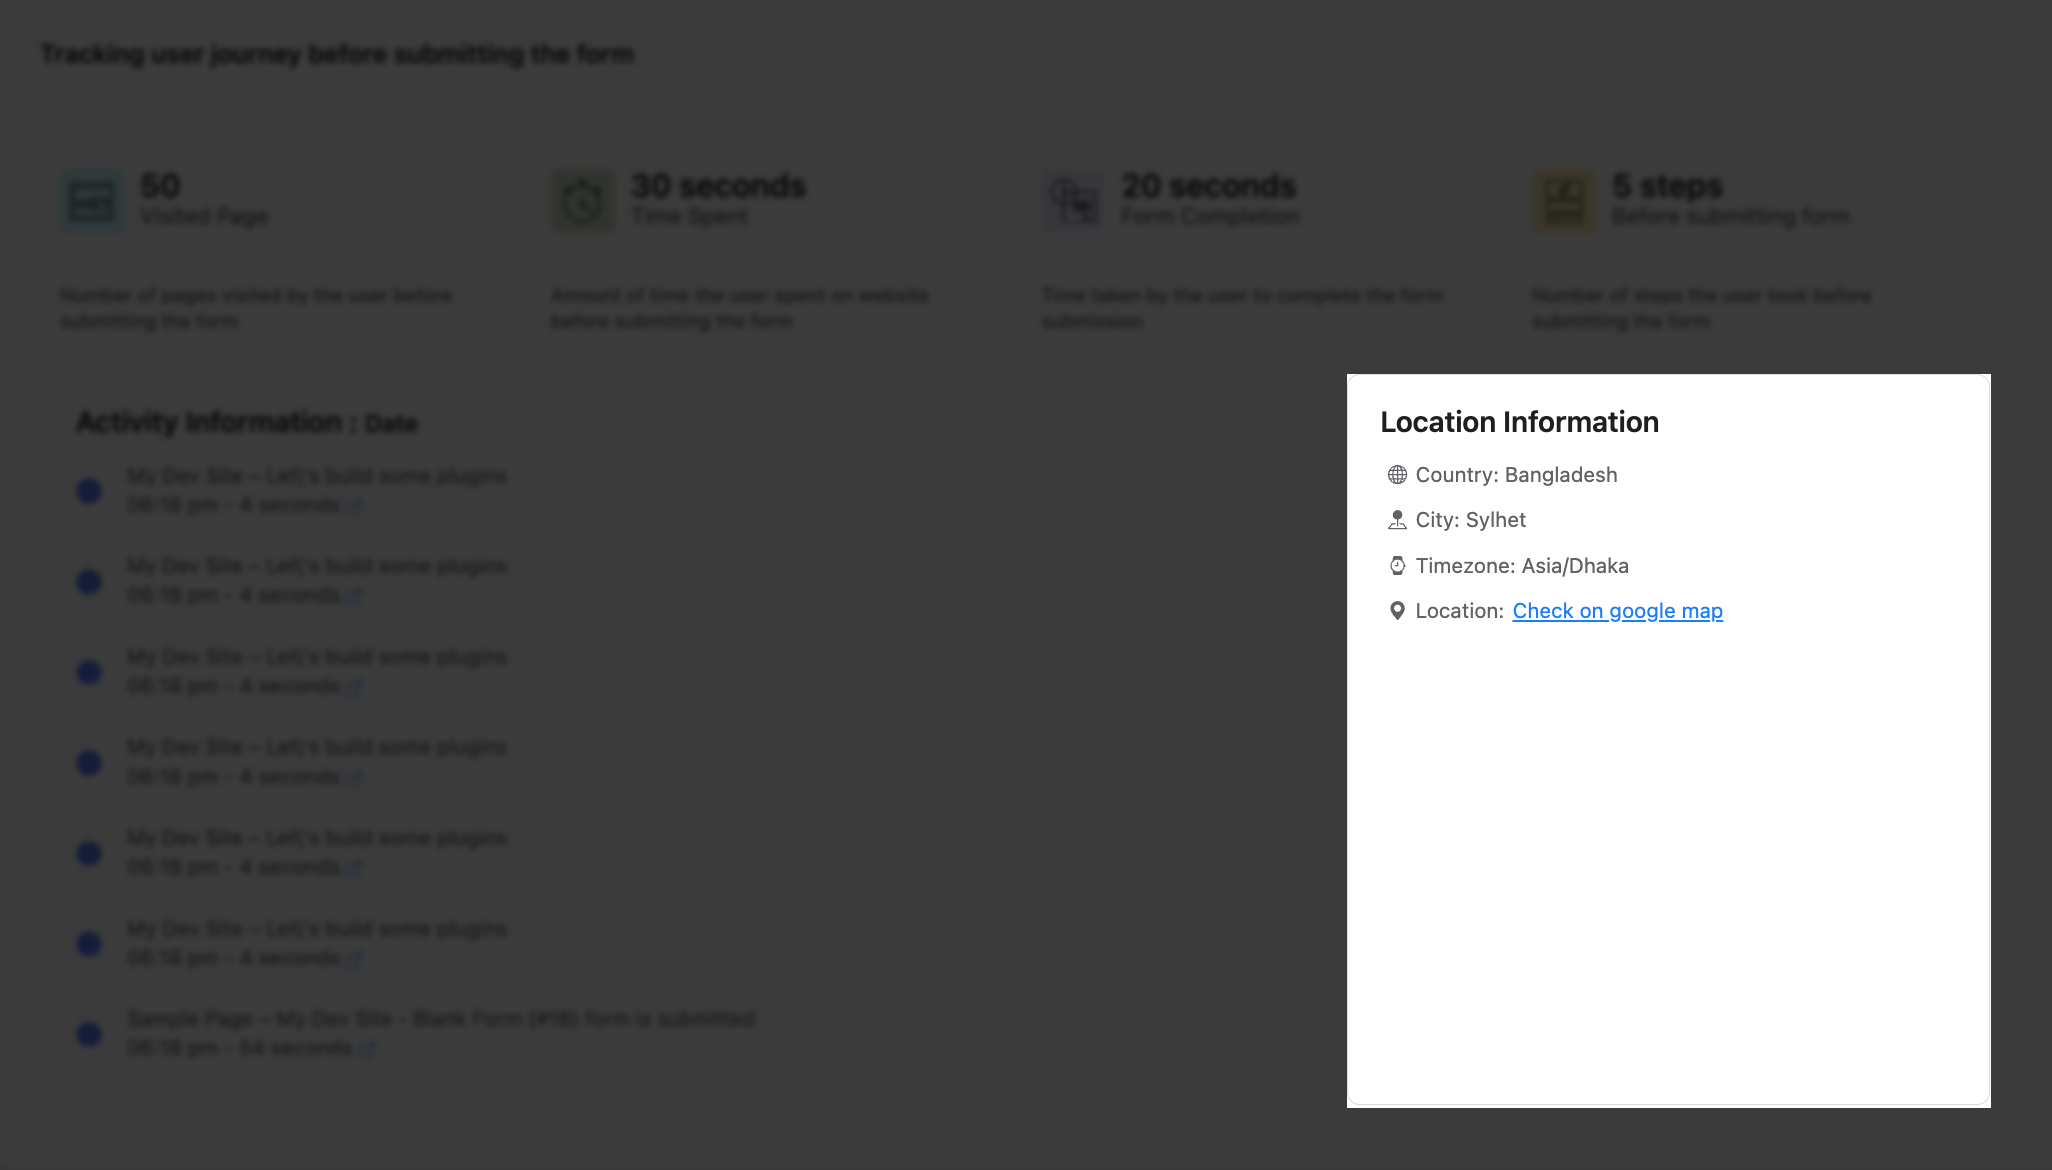Open the Check on google map link

(x=1617, y=611)
